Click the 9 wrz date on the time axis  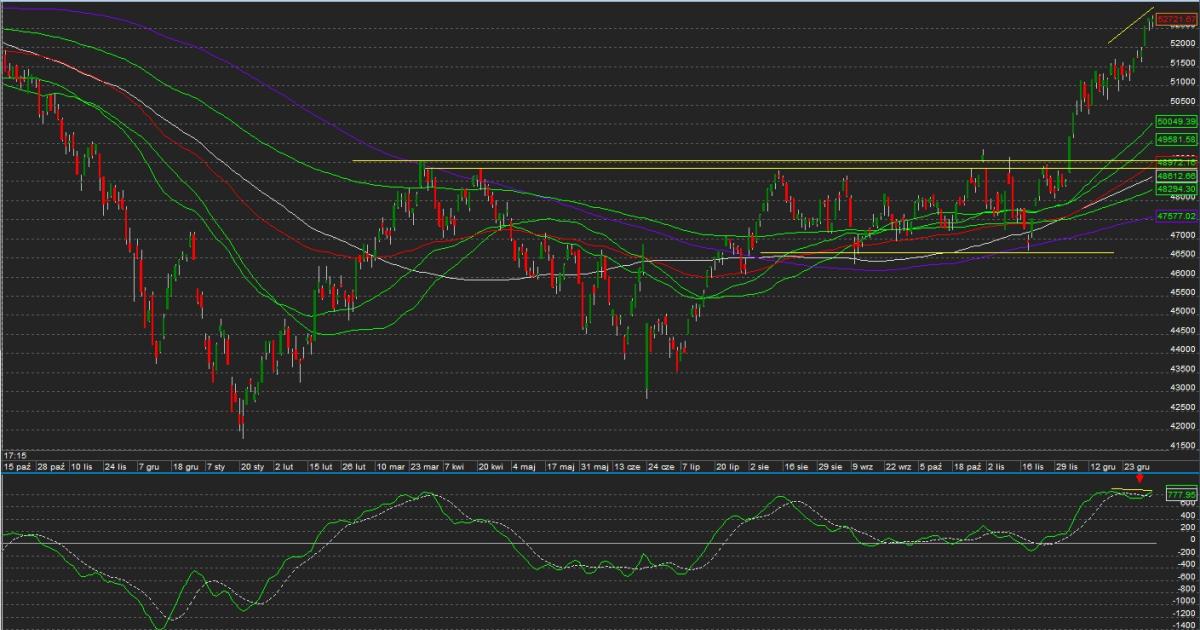tap(862, 467)
